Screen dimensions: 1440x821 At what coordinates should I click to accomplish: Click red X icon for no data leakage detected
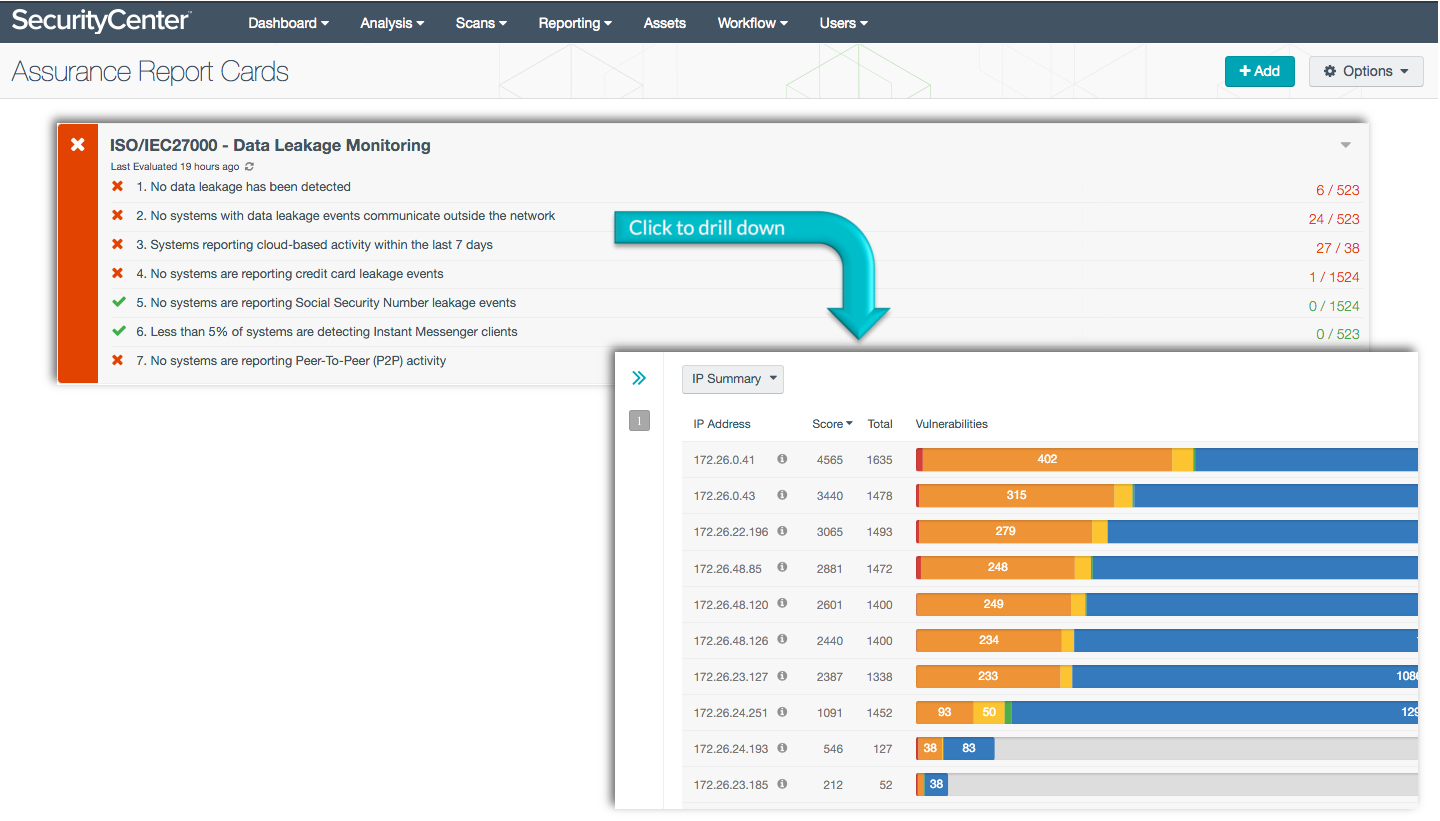tap(118, 187)
